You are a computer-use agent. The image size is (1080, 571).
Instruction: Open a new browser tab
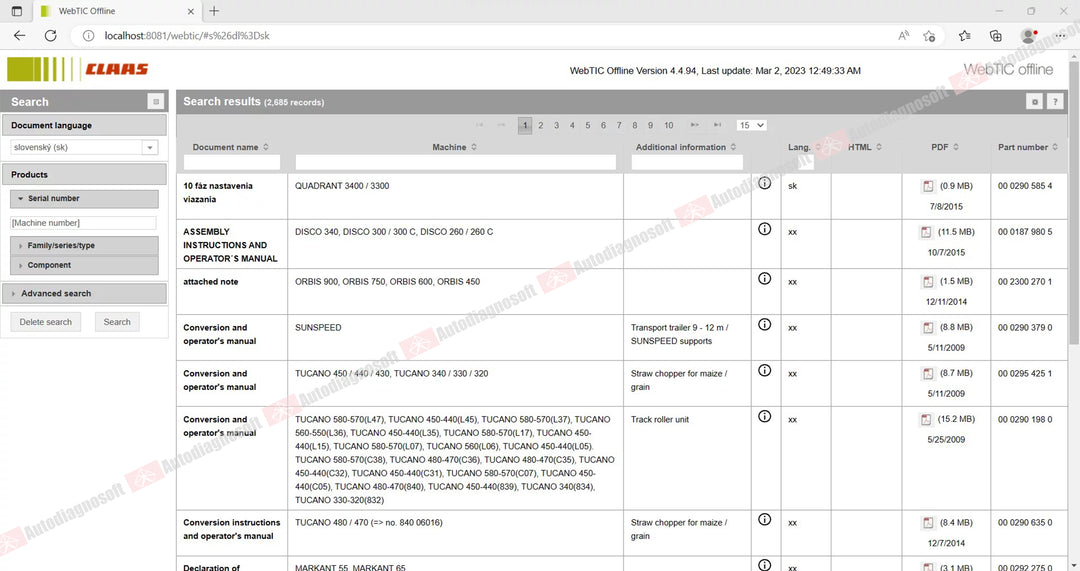click(x=214, y=11)
